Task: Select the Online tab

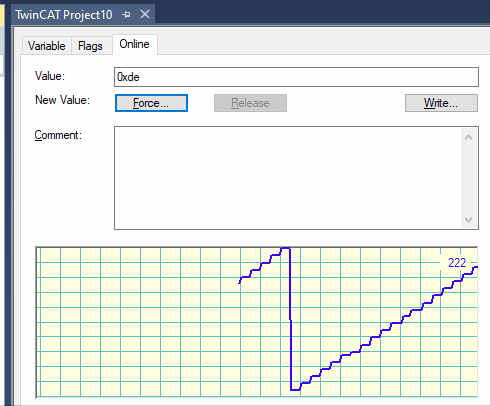Action: 135,44
